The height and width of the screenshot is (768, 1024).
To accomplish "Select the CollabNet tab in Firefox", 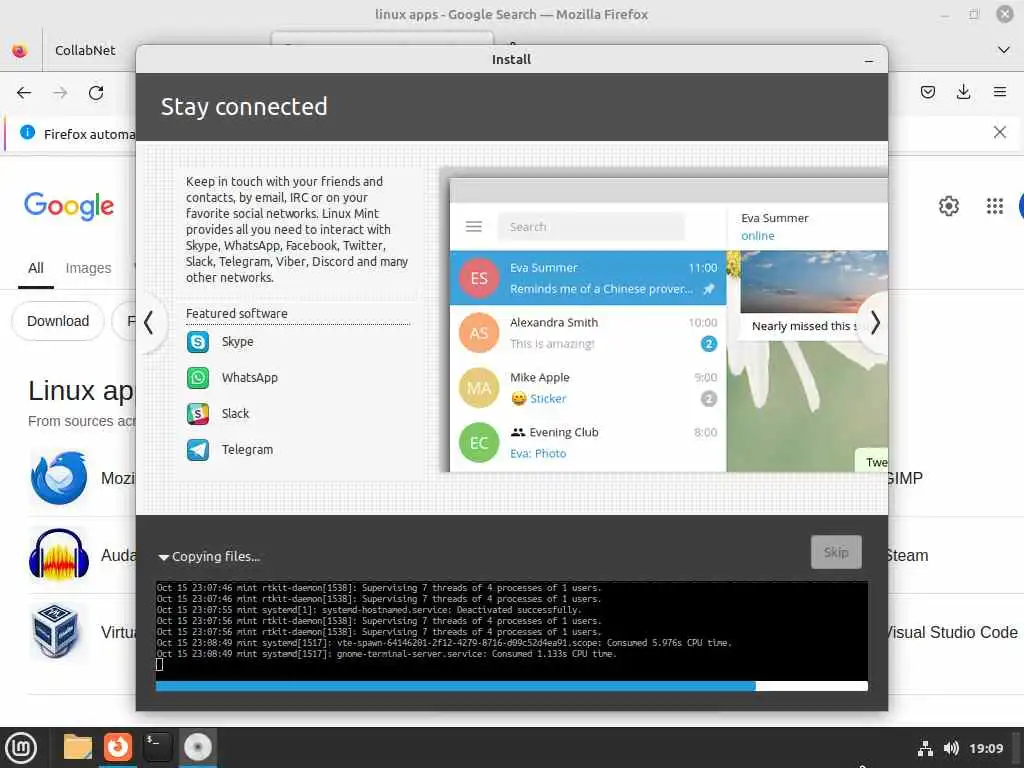I will pos(85,50).
